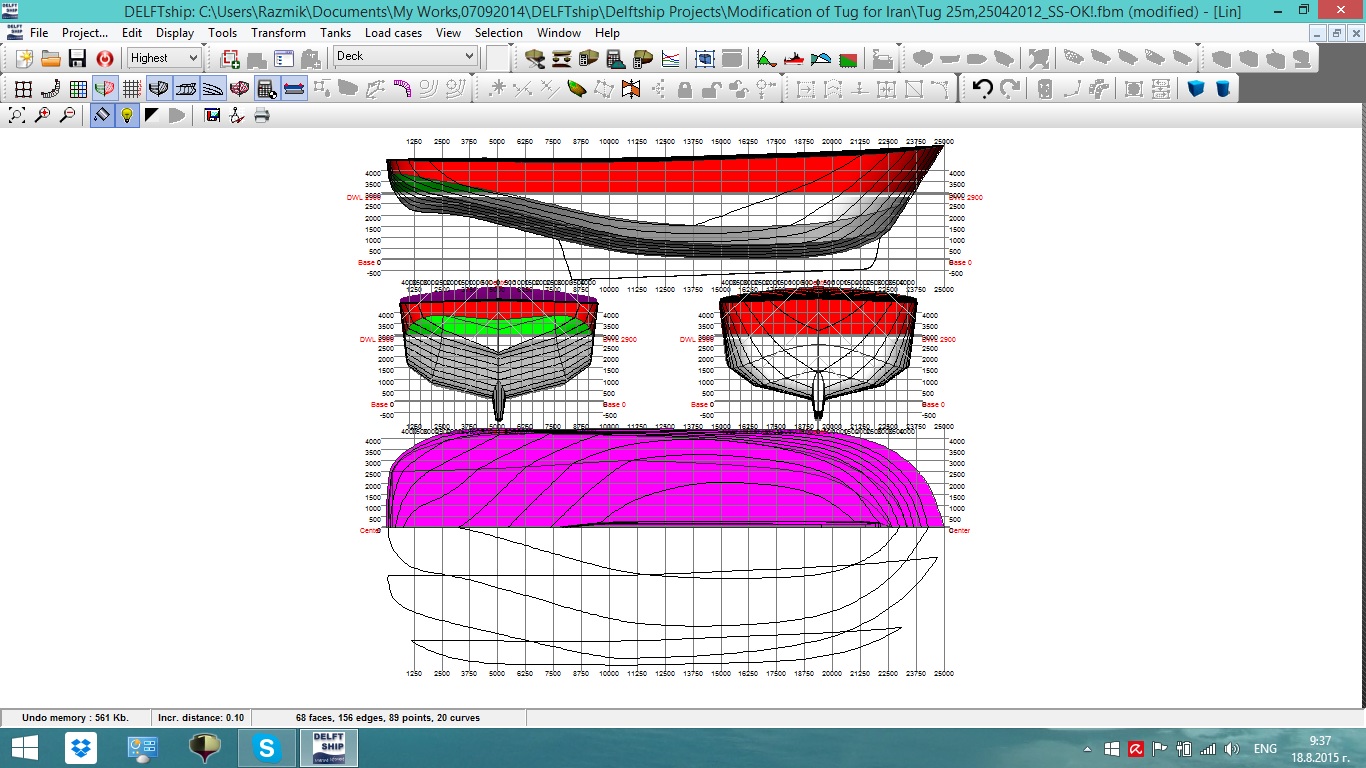This screenshot has width=1366, height=768.
Task: Click the Undo arrow icon
Action: pyautogui.click(x=982, y=89)
